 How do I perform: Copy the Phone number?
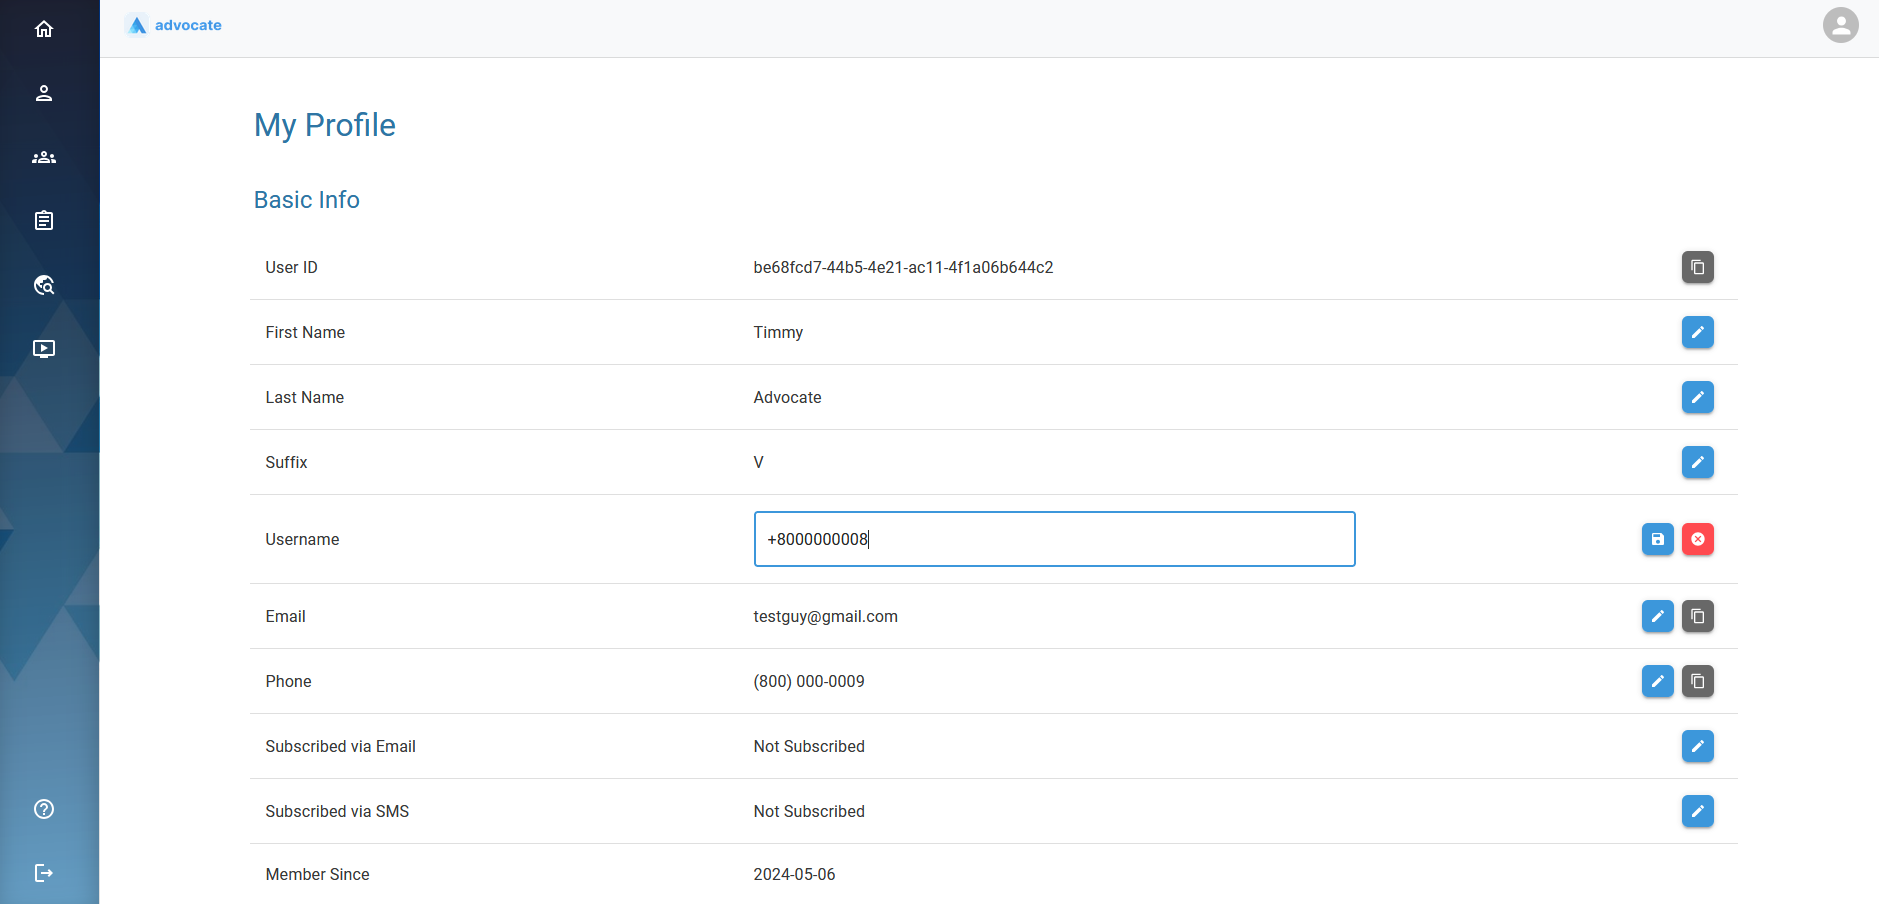click(1697, 681)
